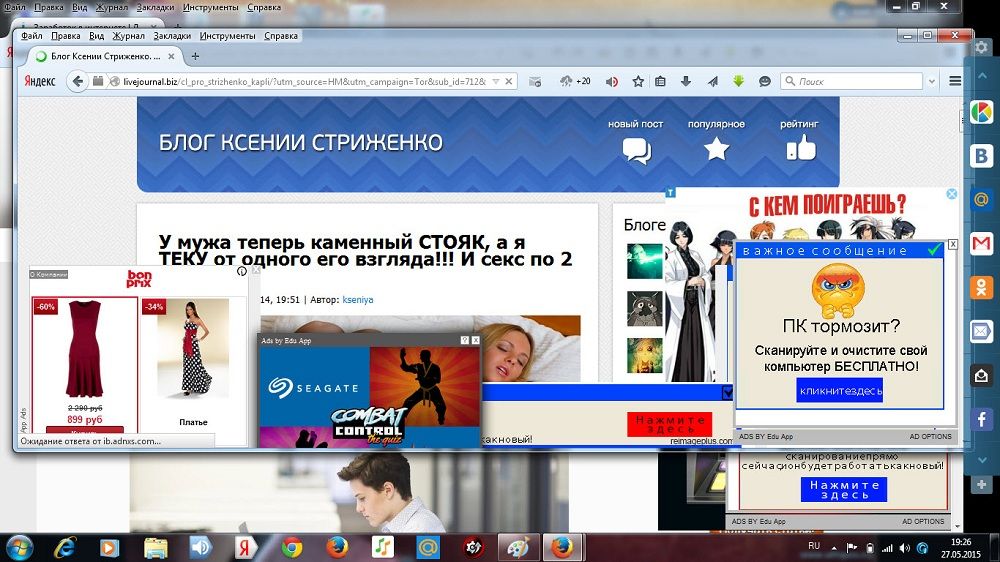This screenshot has height=562, width=1000.
Task: Click polka dot 'Платье' product image
Action: coord(193,348)
